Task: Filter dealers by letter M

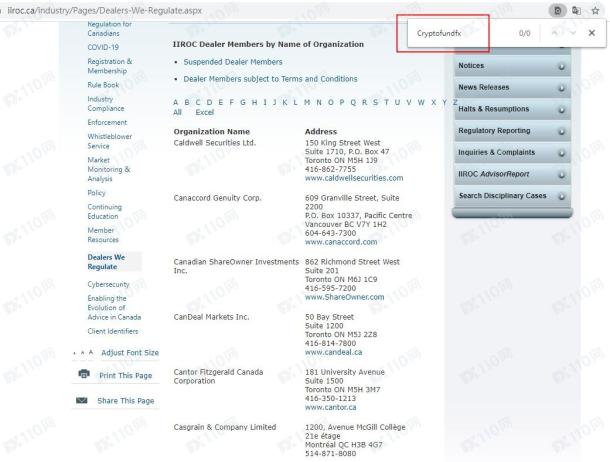Action: click(307, 103)
